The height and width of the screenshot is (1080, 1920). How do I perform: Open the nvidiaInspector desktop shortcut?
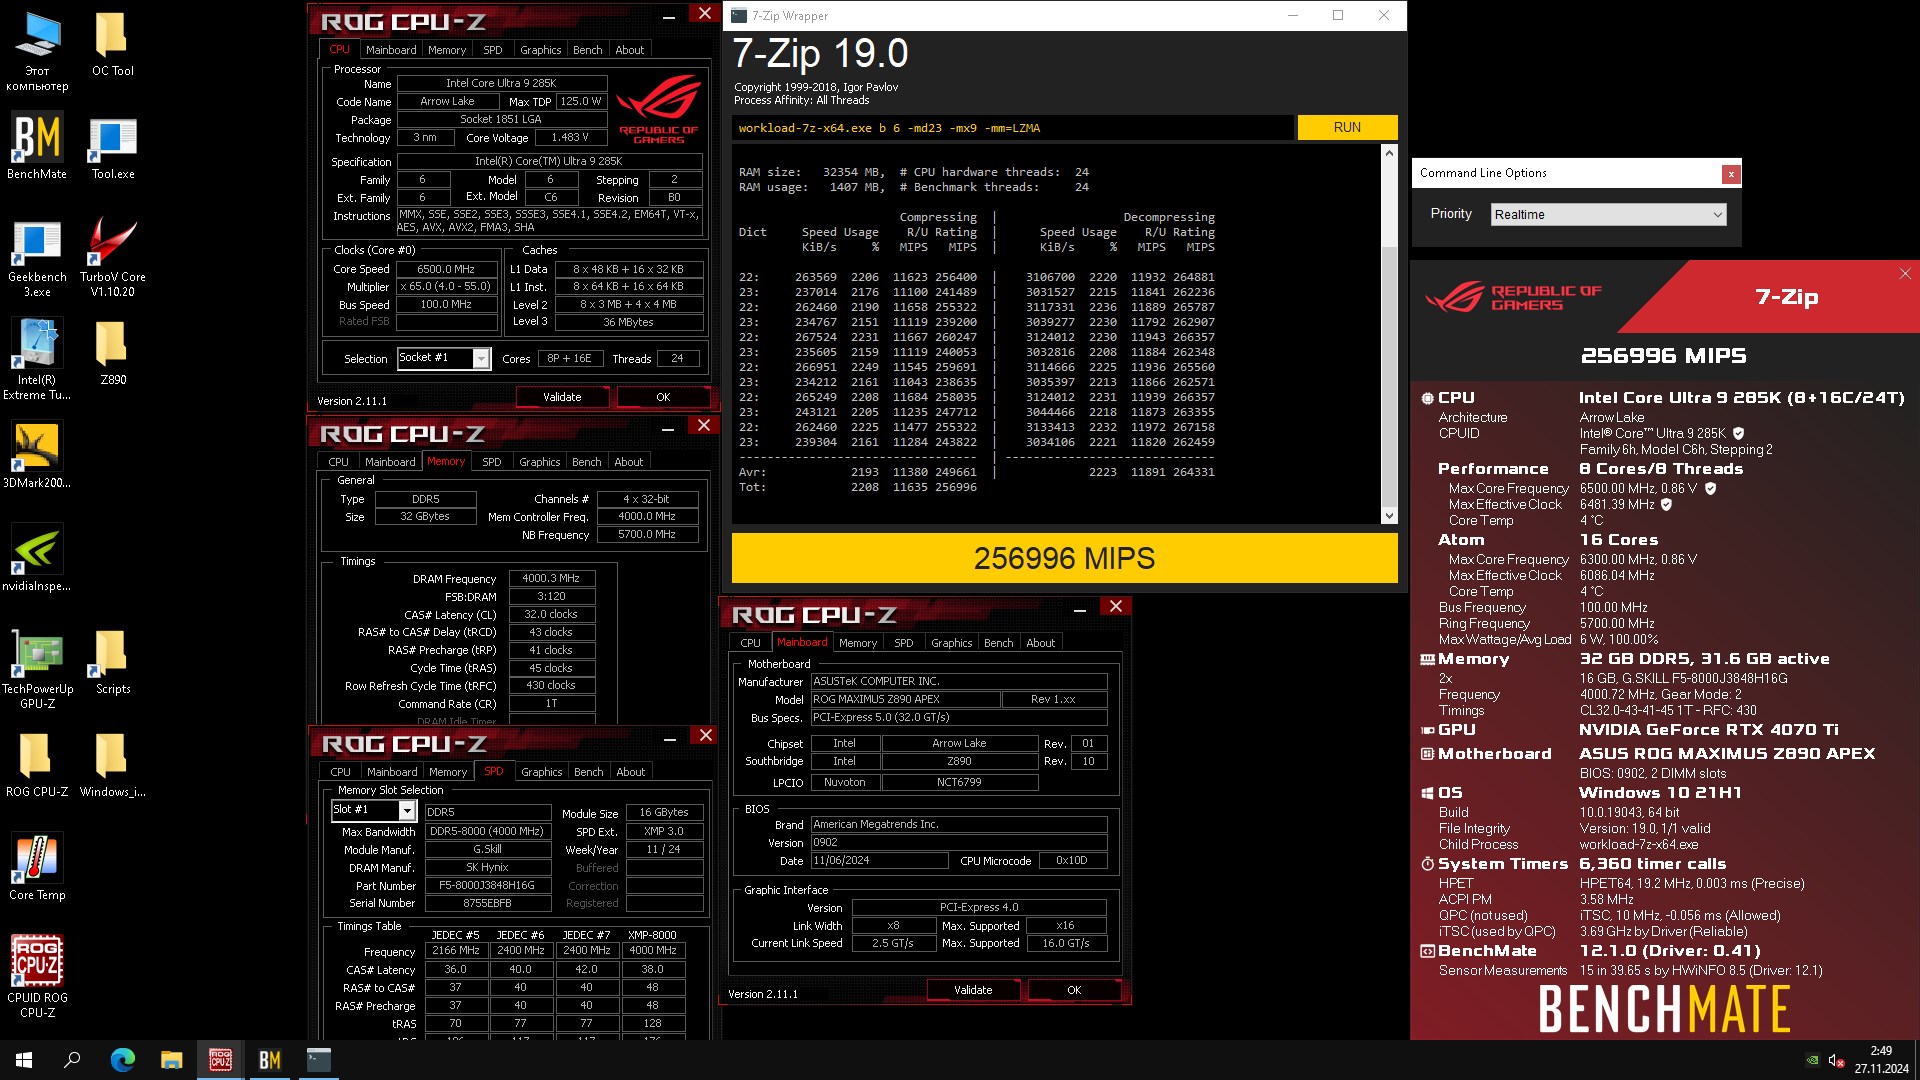click(37, 558)
